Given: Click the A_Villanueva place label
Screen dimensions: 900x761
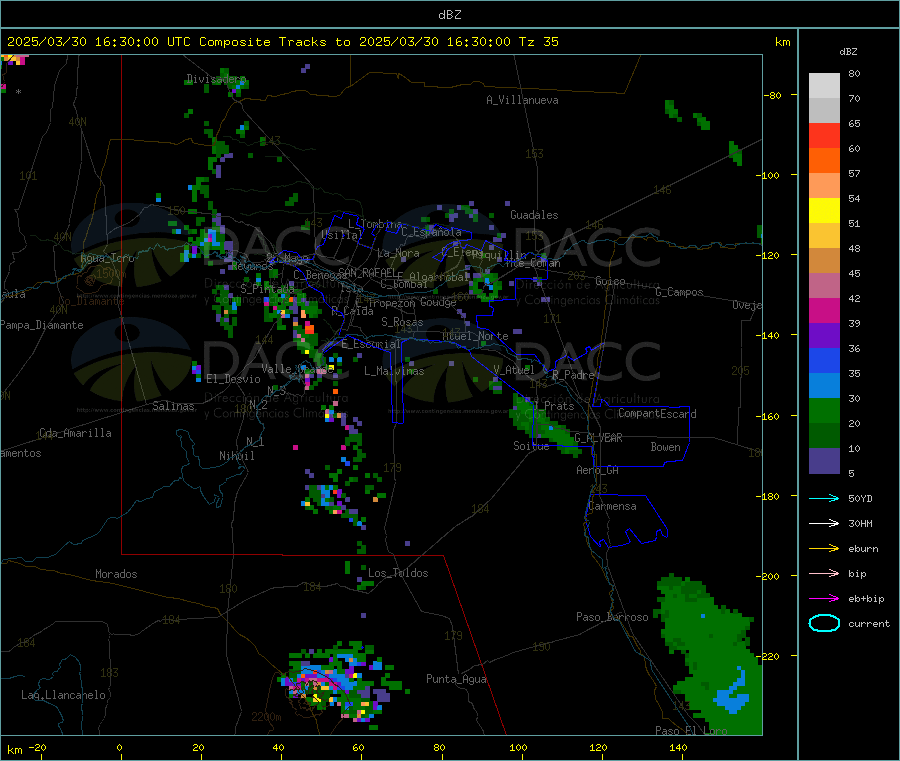Looking at the screenshot, I should tap(522, 100).
